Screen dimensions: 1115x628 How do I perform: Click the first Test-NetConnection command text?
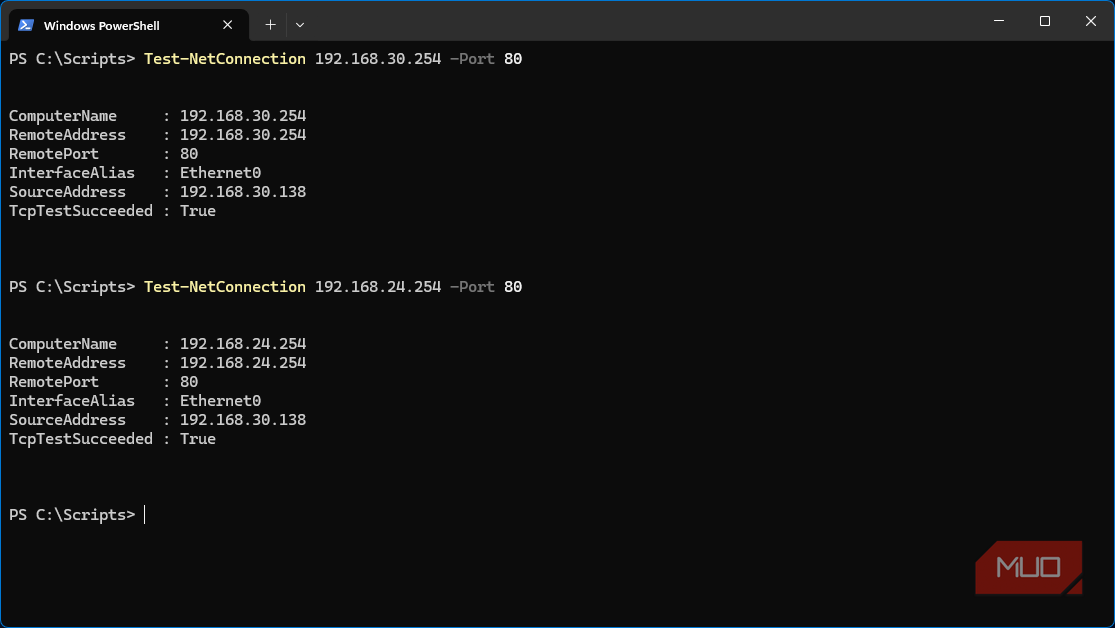click(x=225, y=58)
